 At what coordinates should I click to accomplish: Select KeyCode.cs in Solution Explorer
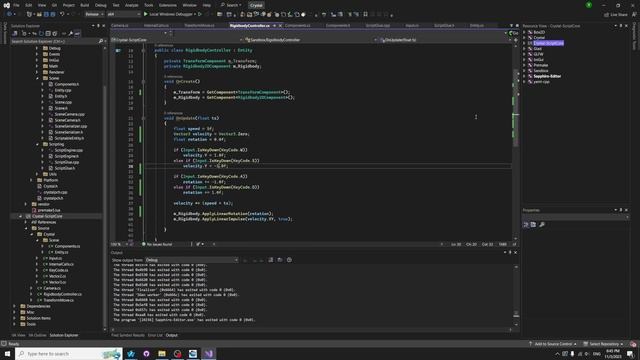pyautogui.click(x=58, y=270)
